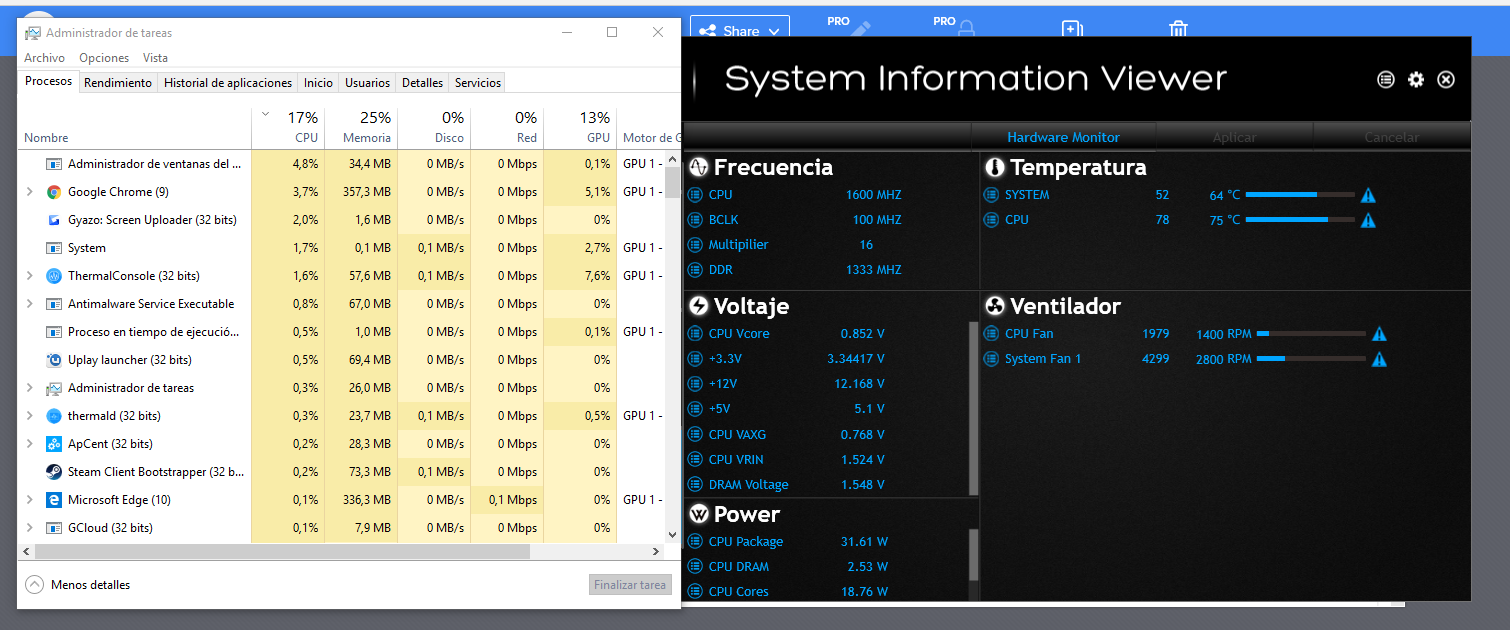Viewport: 1510px width, 630px height.
Task: Expand the Administrador de tareas process group
Action: [x=29, y=388]
